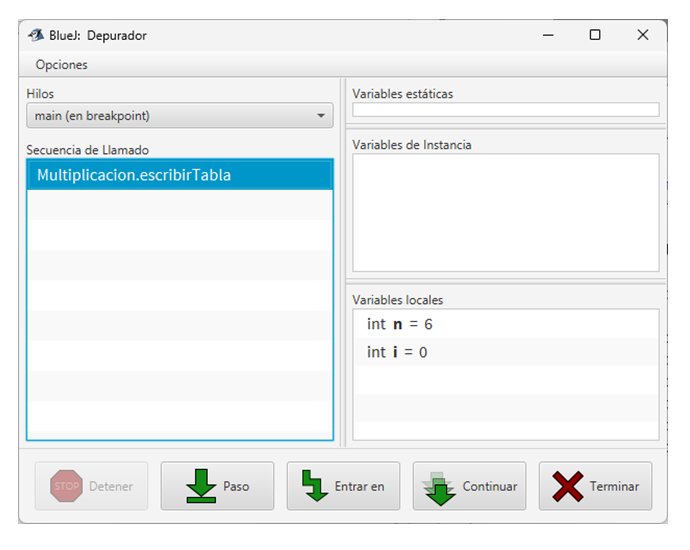Click the Terminar button
690x550 pixels.
click(595, 486)
